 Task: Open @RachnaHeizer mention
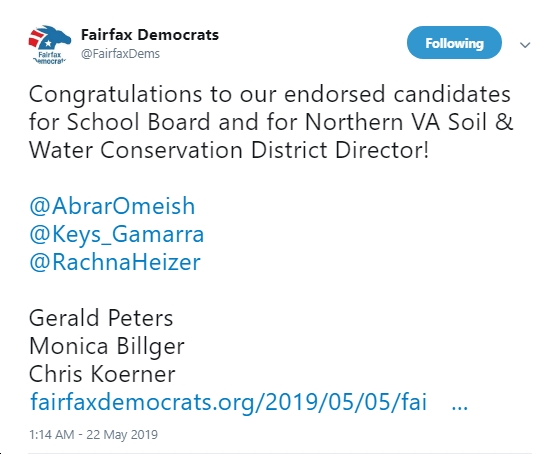pyautogui.click(x=115, y=262)
